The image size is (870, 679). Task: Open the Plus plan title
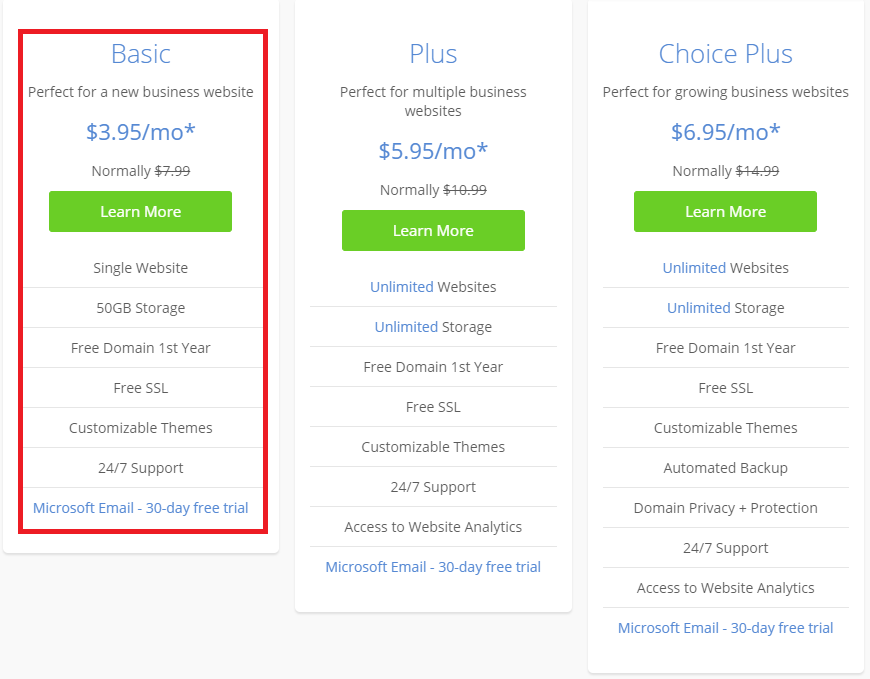tap(433, 54)
